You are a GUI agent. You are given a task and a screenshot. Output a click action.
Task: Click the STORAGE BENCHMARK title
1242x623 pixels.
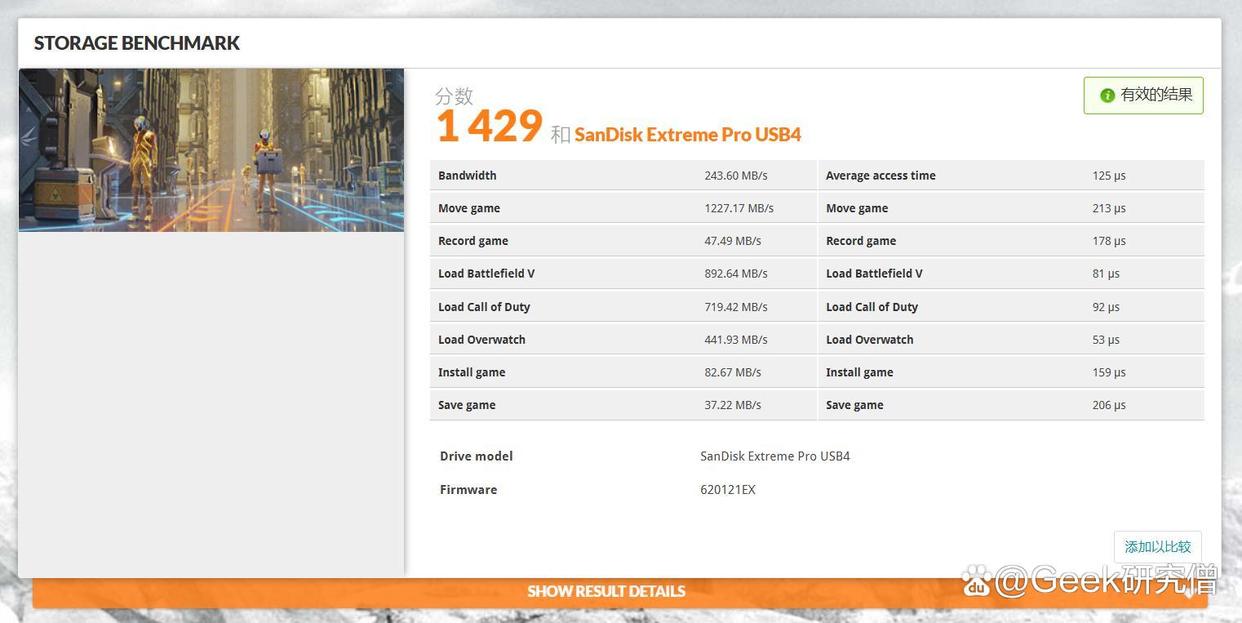tap(137, 43)
